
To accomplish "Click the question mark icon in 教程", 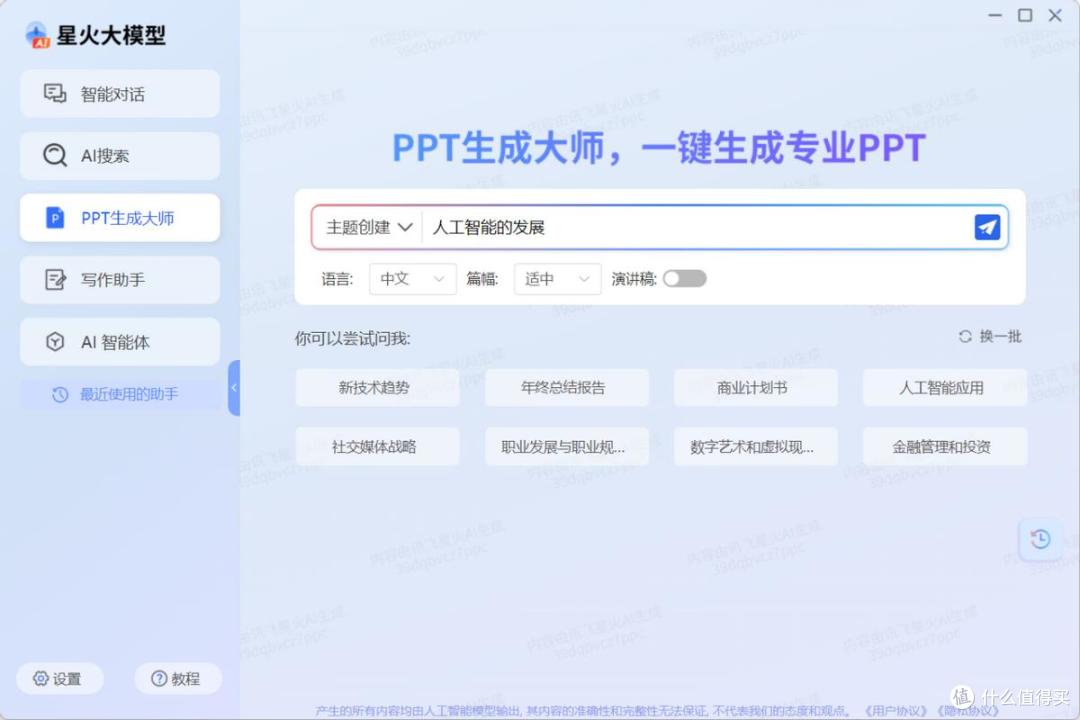I will point(159,679).
